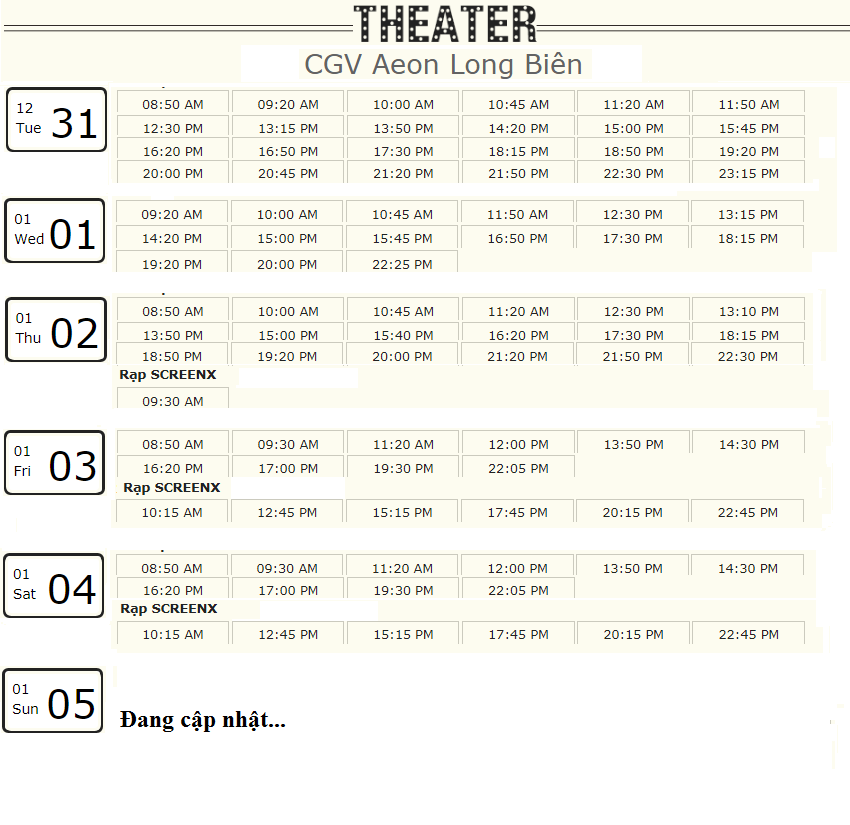Pick the 13:50 PM slot on Saturday 04

[633, 567]
